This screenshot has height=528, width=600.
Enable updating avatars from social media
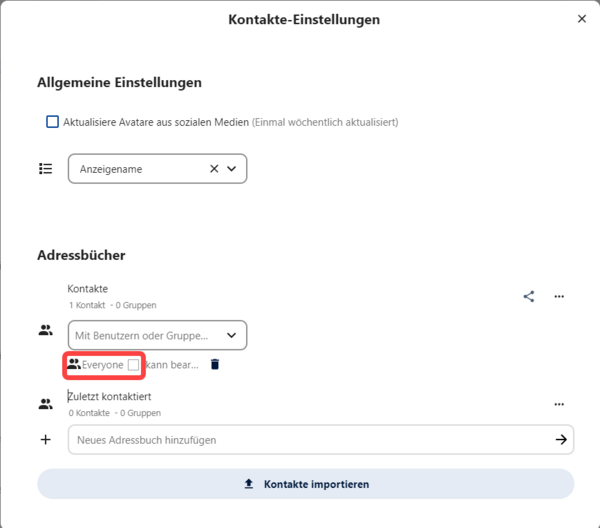click(x=52, y=122)
